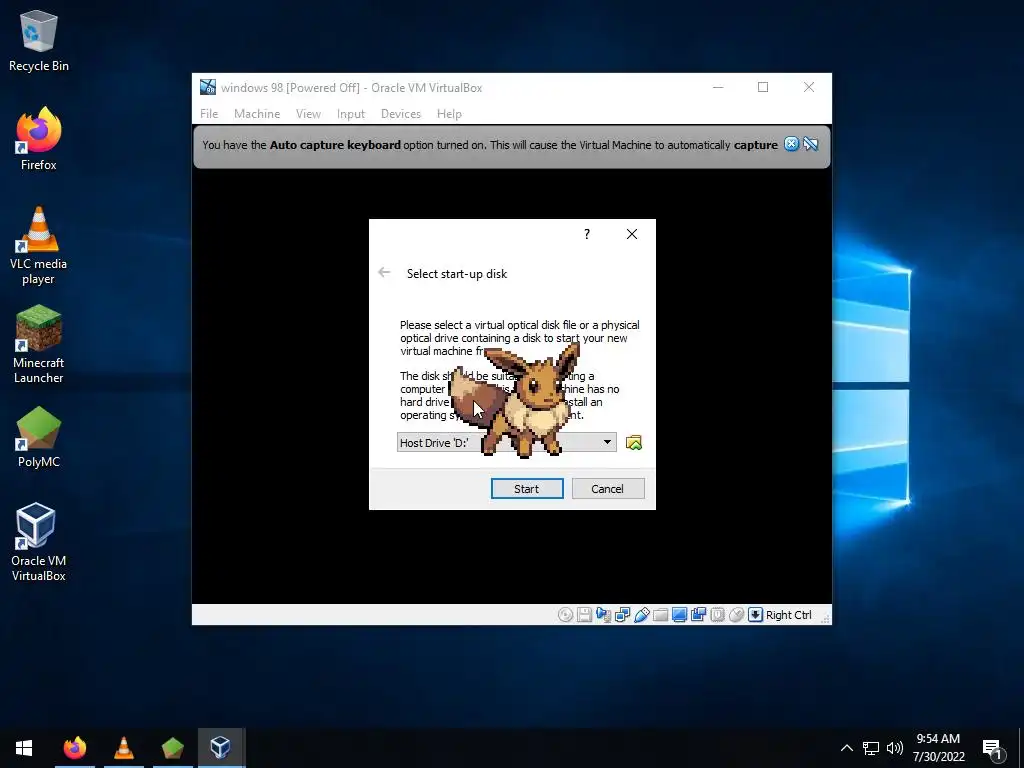
Task: Click VirtualBox in the taskbar
Action: point(221,748)
